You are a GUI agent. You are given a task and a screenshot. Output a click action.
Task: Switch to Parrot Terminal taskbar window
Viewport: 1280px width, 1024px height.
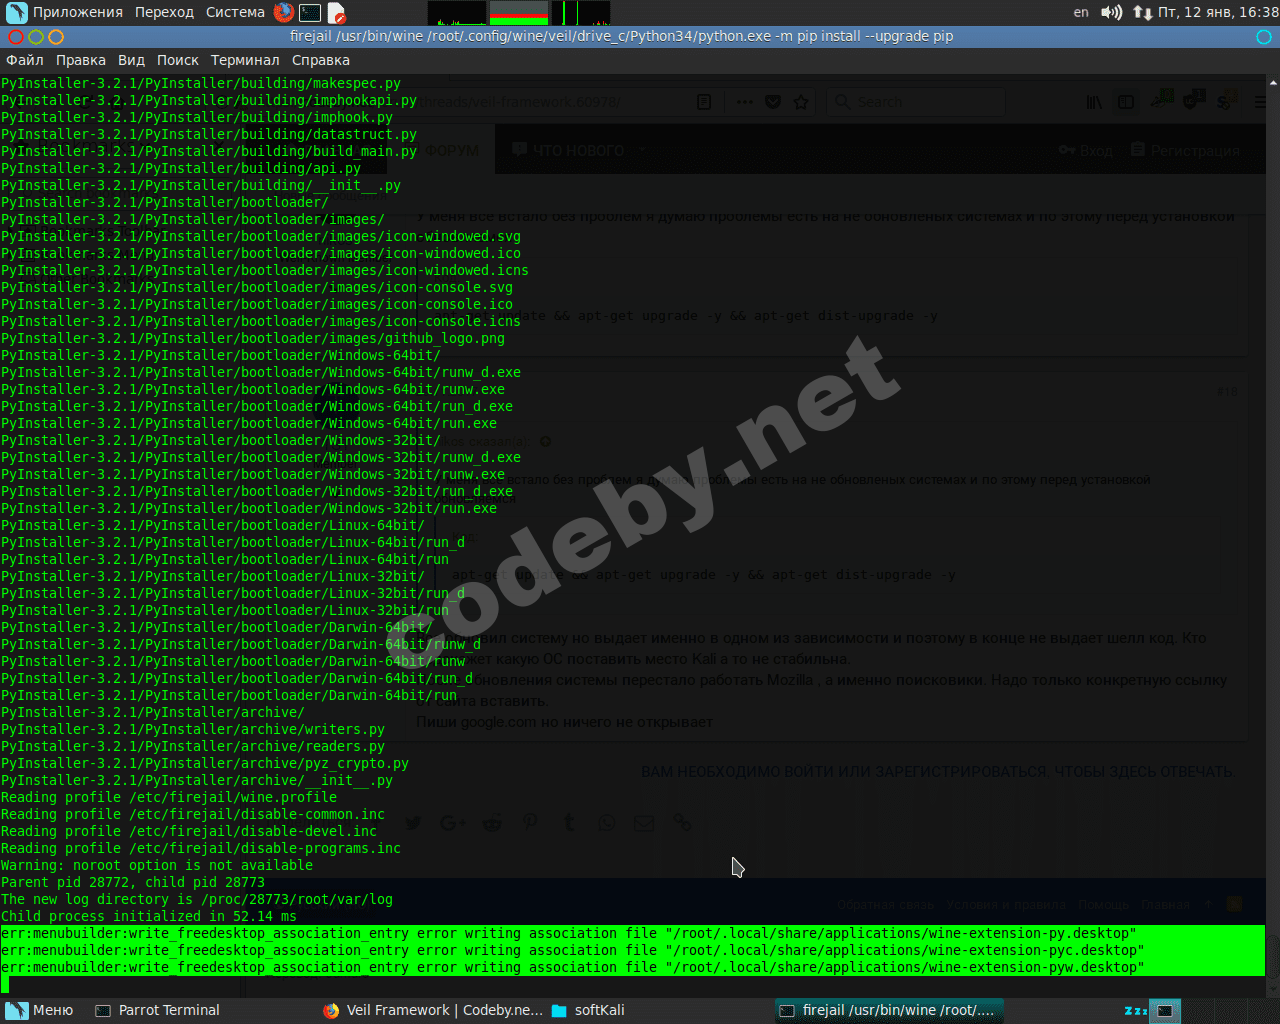click(x=157, y=1010)
